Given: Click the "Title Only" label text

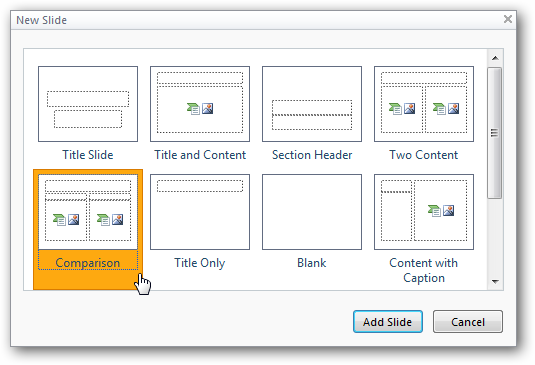Looking at the screenshot, I should [x=200, y=263].
